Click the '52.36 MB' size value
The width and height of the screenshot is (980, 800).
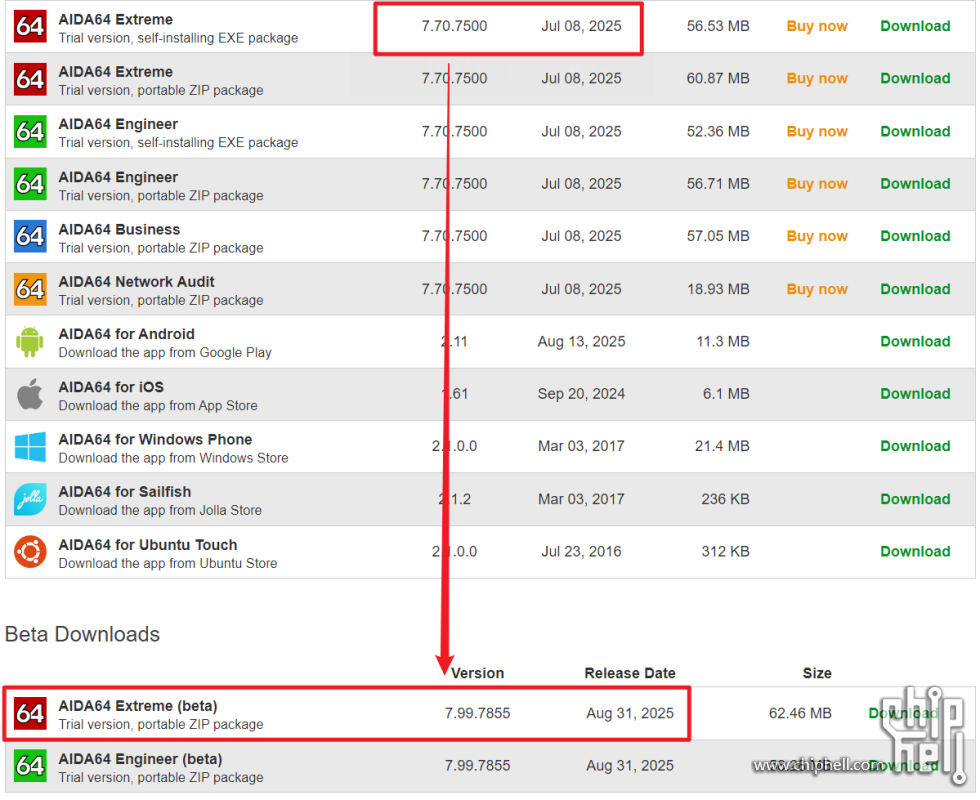pyautogui.click(x=718, y=132)
